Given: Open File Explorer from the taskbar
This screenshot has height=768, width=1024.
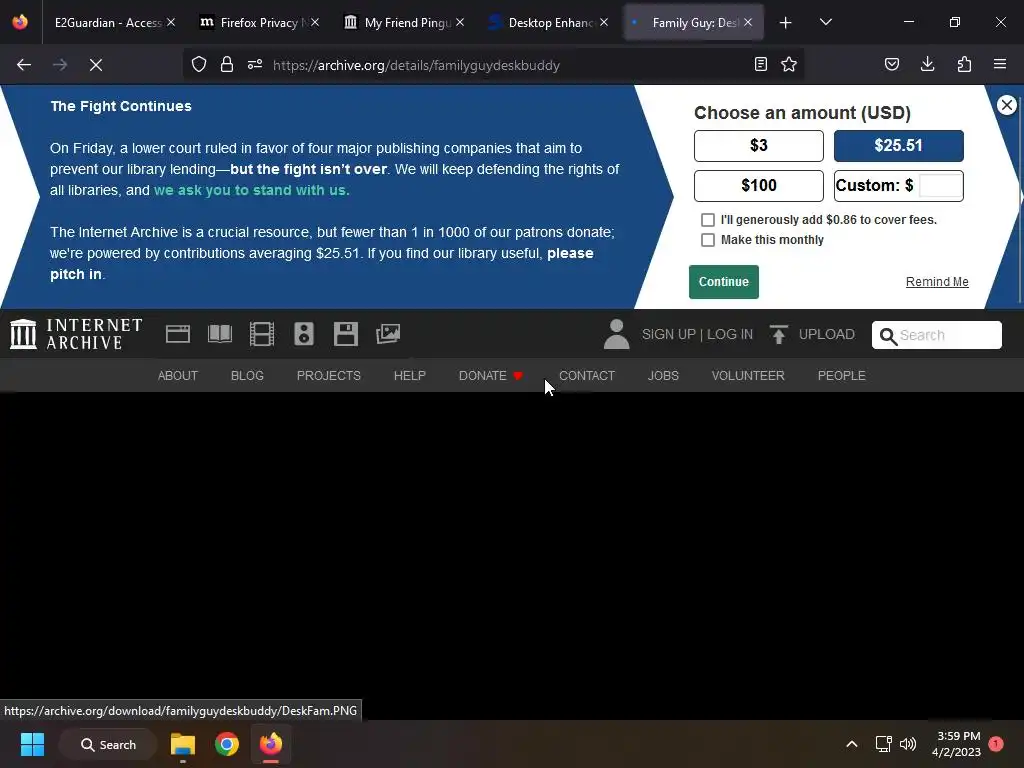Looking at the screenshot, I should 183,744.
